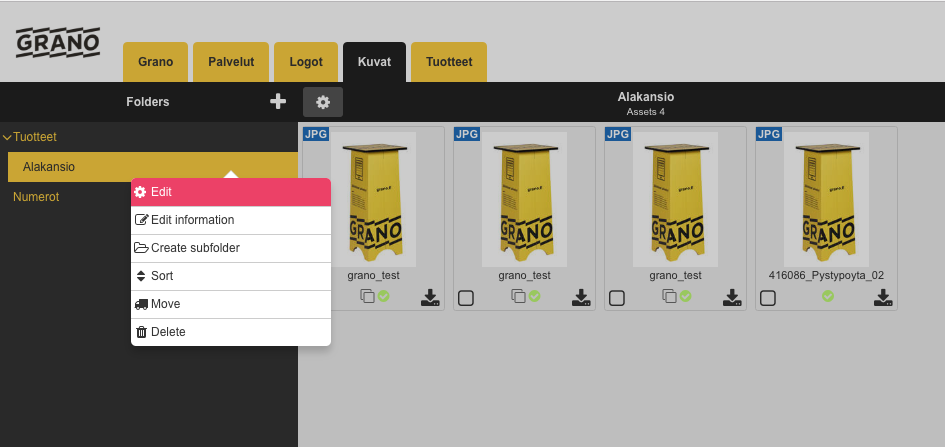Click green checkmark on first grano_test card
Screen dimensions: 945x447
[384, 296]
